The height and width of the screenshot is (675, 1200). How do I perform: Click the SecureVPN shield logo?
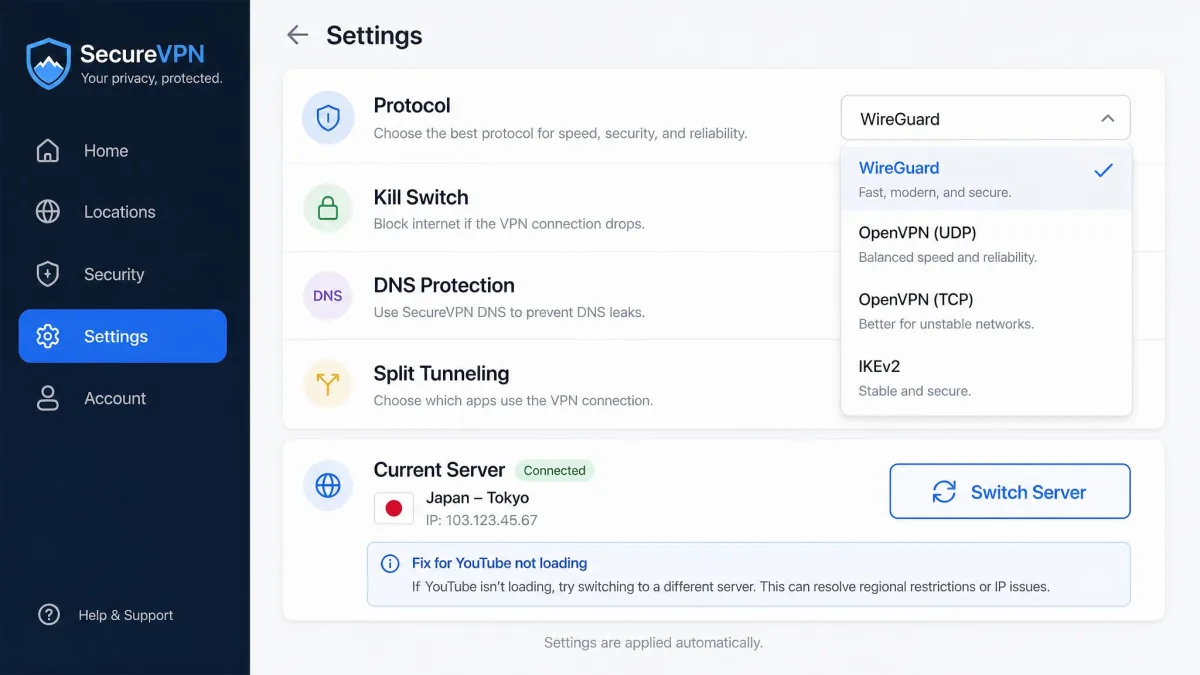click(49, 63)
